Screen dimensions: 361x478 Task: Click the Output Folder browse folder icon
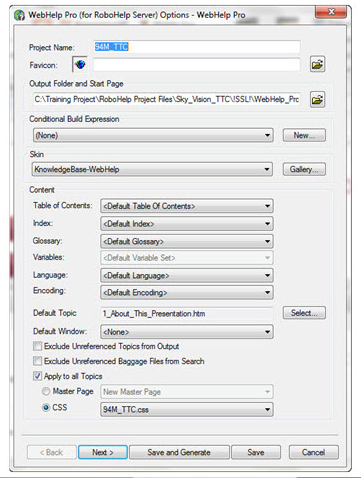coord(317,99)
